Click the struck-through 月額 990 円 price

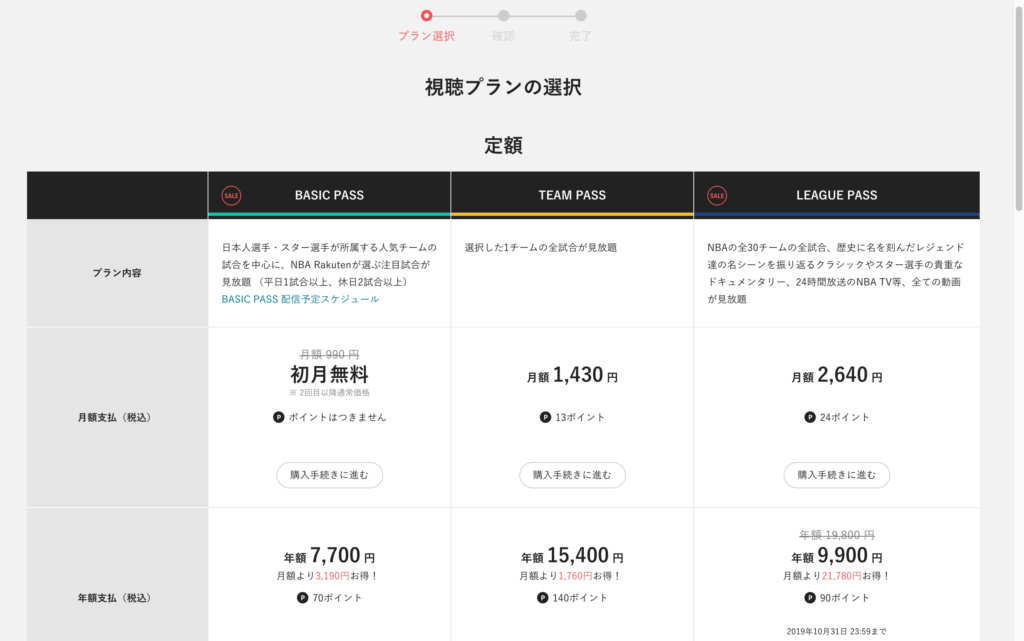330,354
